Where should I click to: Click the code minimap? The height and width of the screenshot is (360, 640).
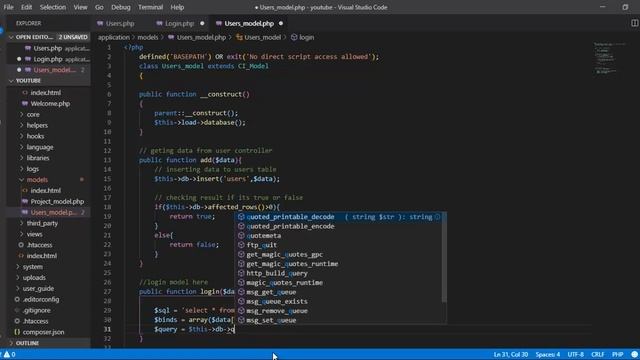tap(609, 59)
